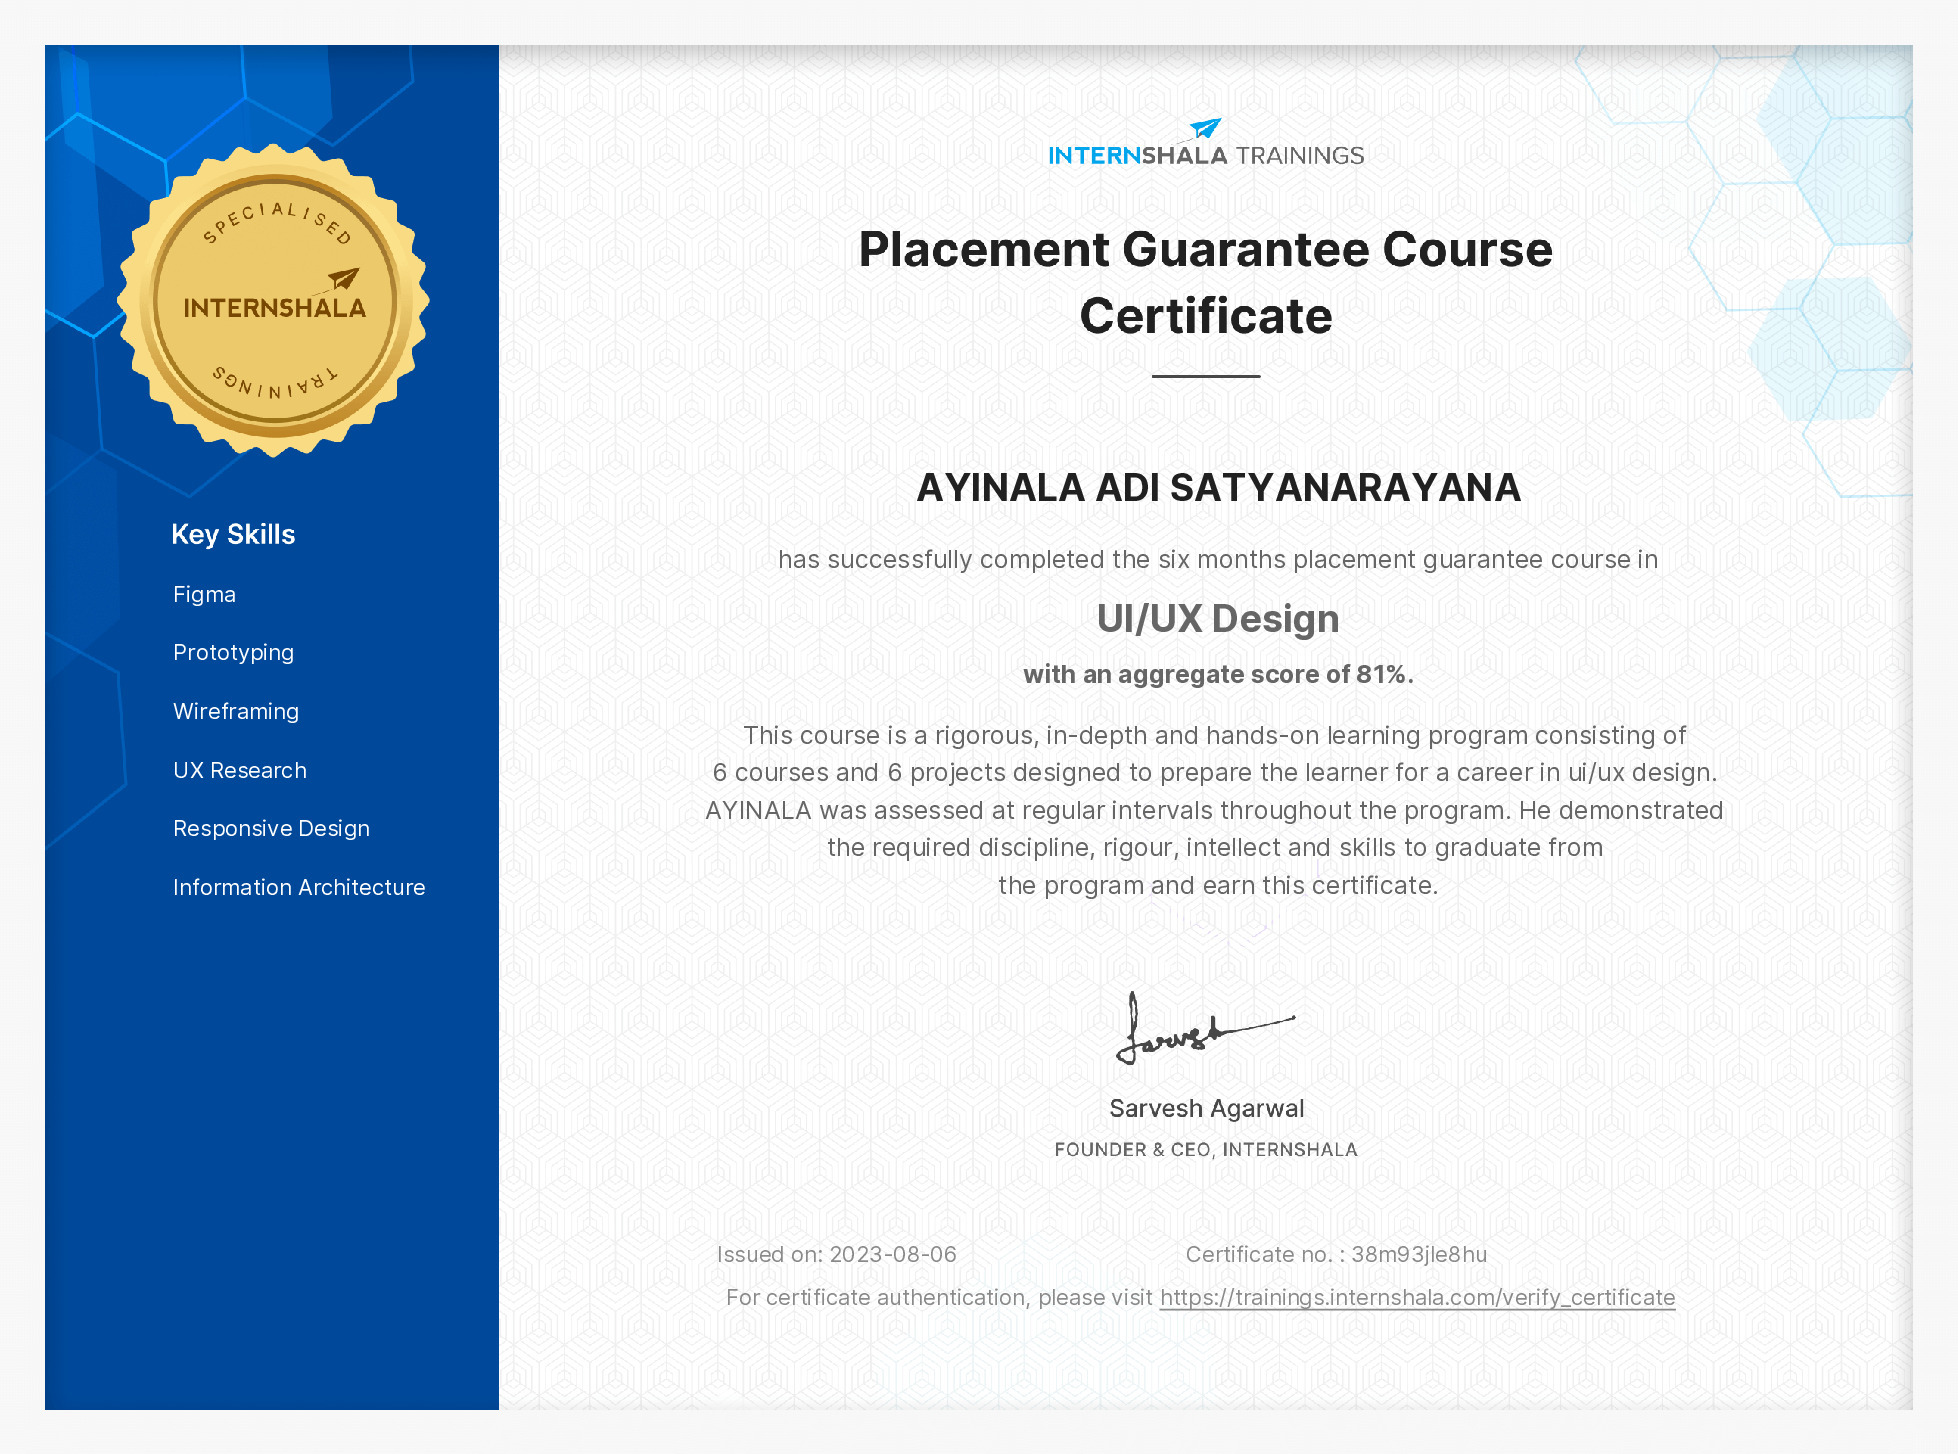The width and height of the screenshot is (1958, 1454).
Task: Click 'the required discipline, rigour' line
Action: (x=1215, y=848)
